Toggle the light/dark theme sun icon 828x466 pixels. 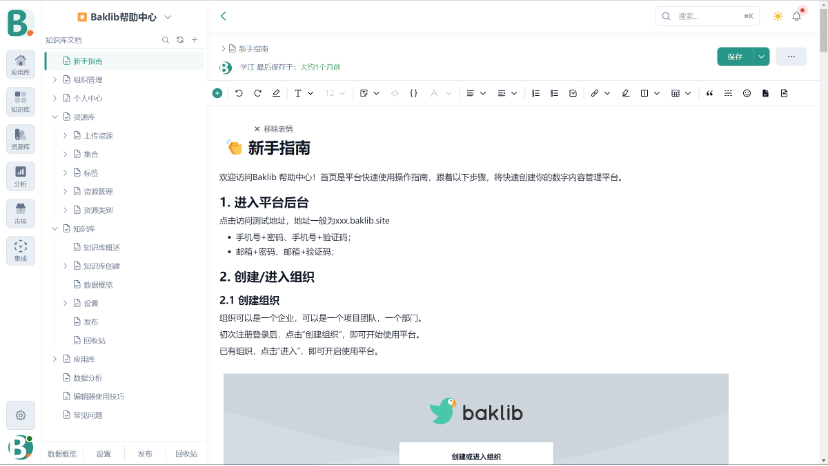[x=778, y=16]
